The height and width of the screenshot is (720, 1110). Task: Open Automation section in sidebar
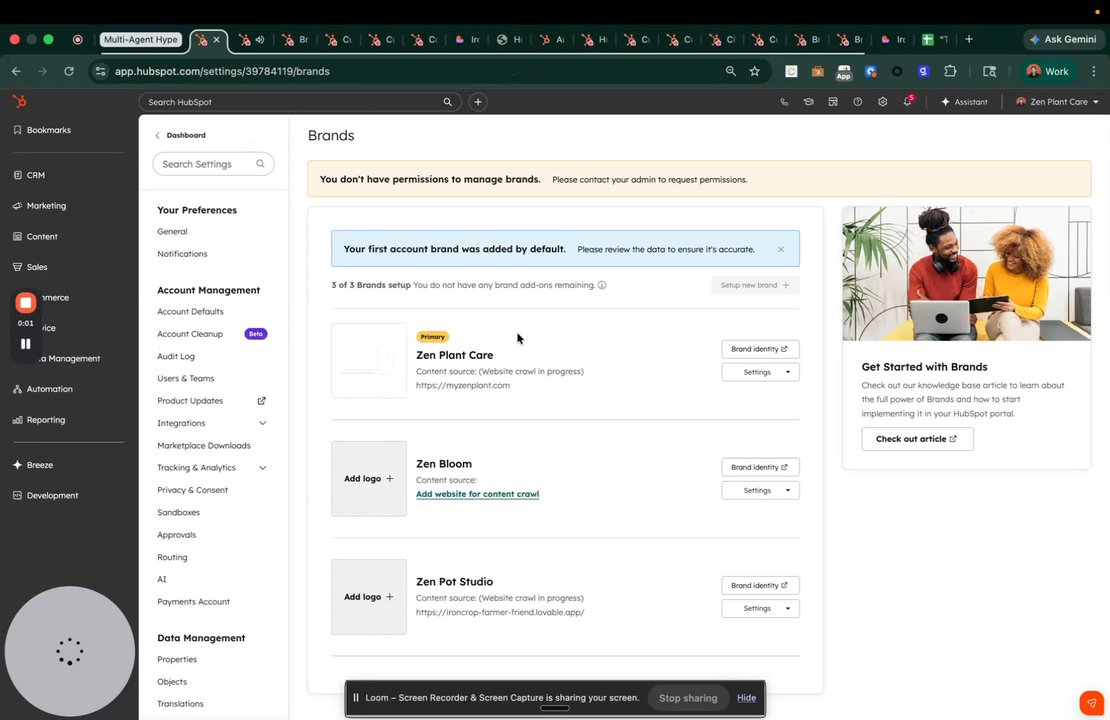42,389
